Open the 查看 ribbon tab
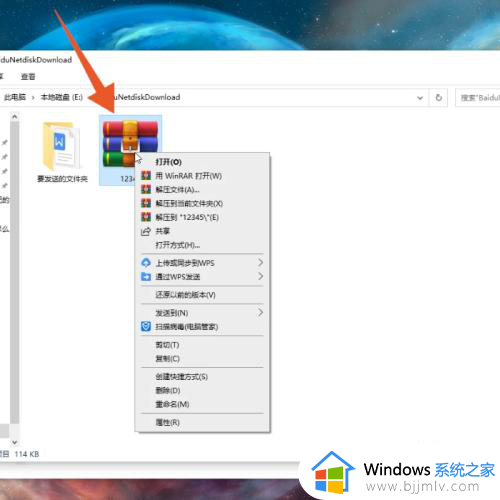The height and width of the screenshot is (500, 500). (x=28, y=77)
